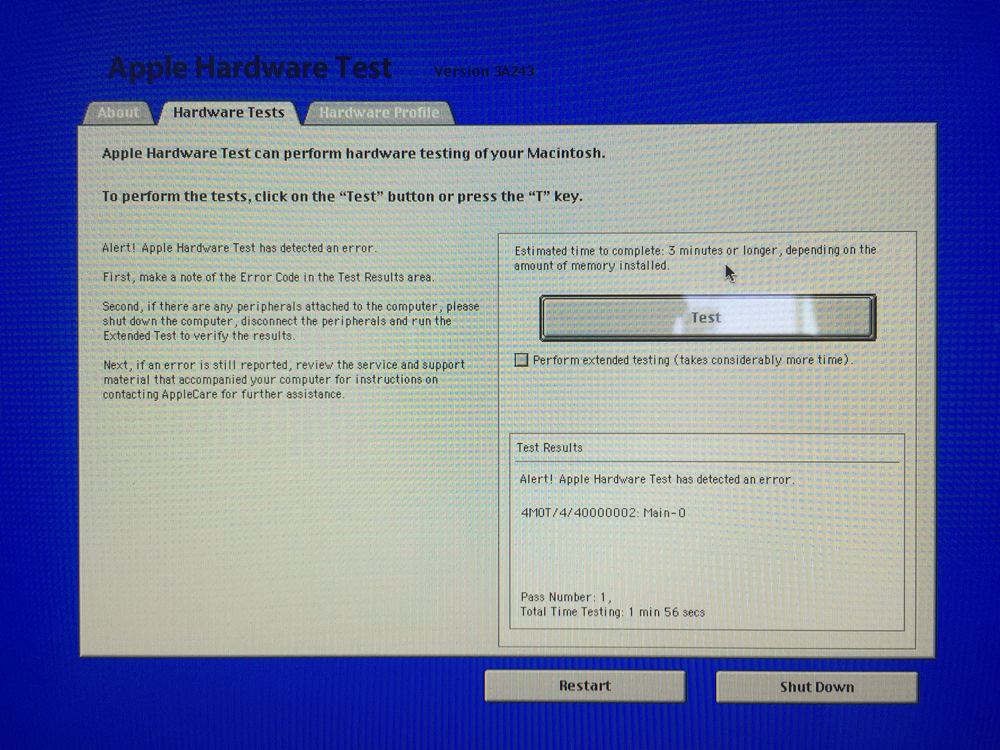Click the Shut Down button
This screenshot has width=1000, height=750.
pyautogui.click(x=817, y=687)
